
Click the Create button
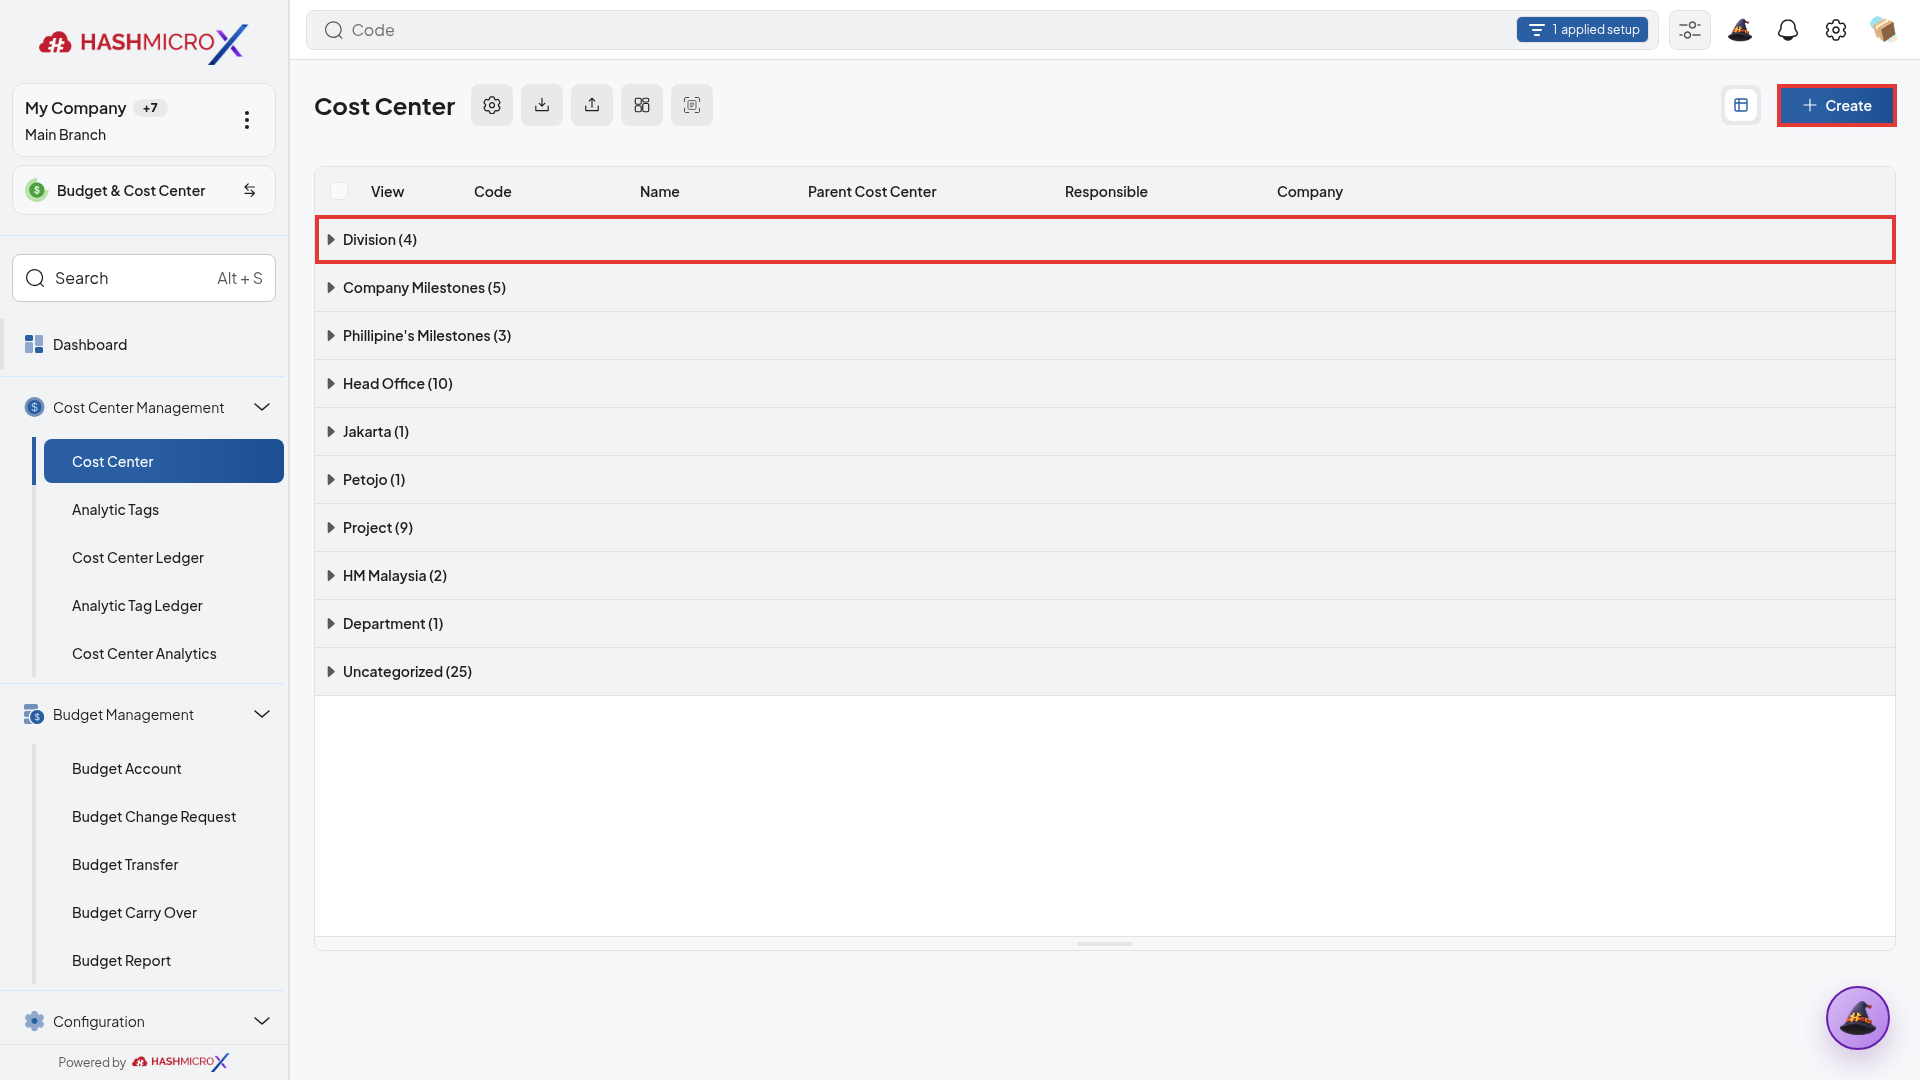coord(1836,105)
